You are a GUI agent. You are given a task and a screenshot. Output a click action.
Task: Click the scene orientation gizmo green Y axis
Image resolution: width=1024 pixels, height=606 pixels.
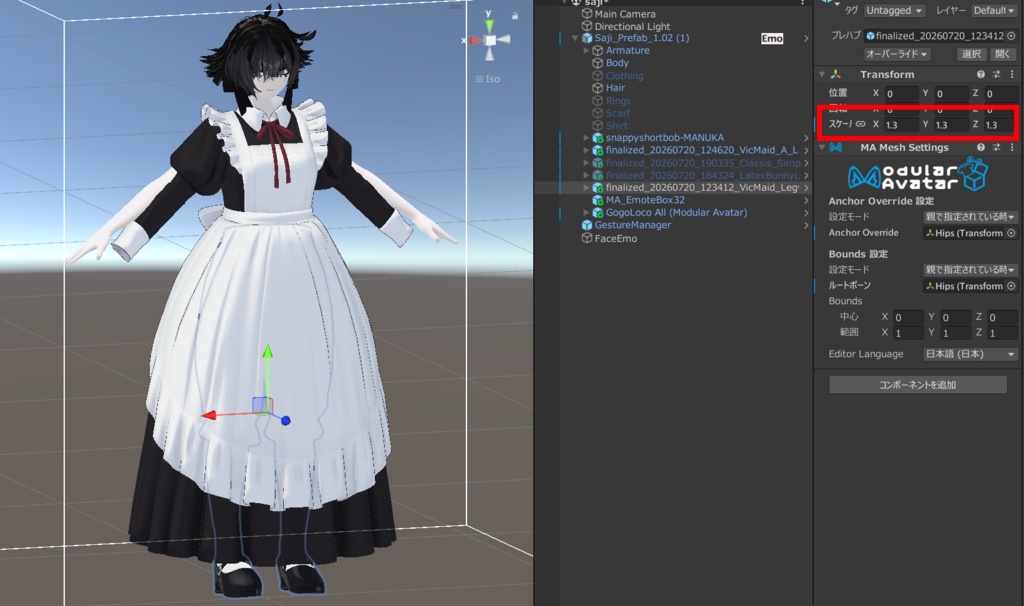tap(489, 24)
